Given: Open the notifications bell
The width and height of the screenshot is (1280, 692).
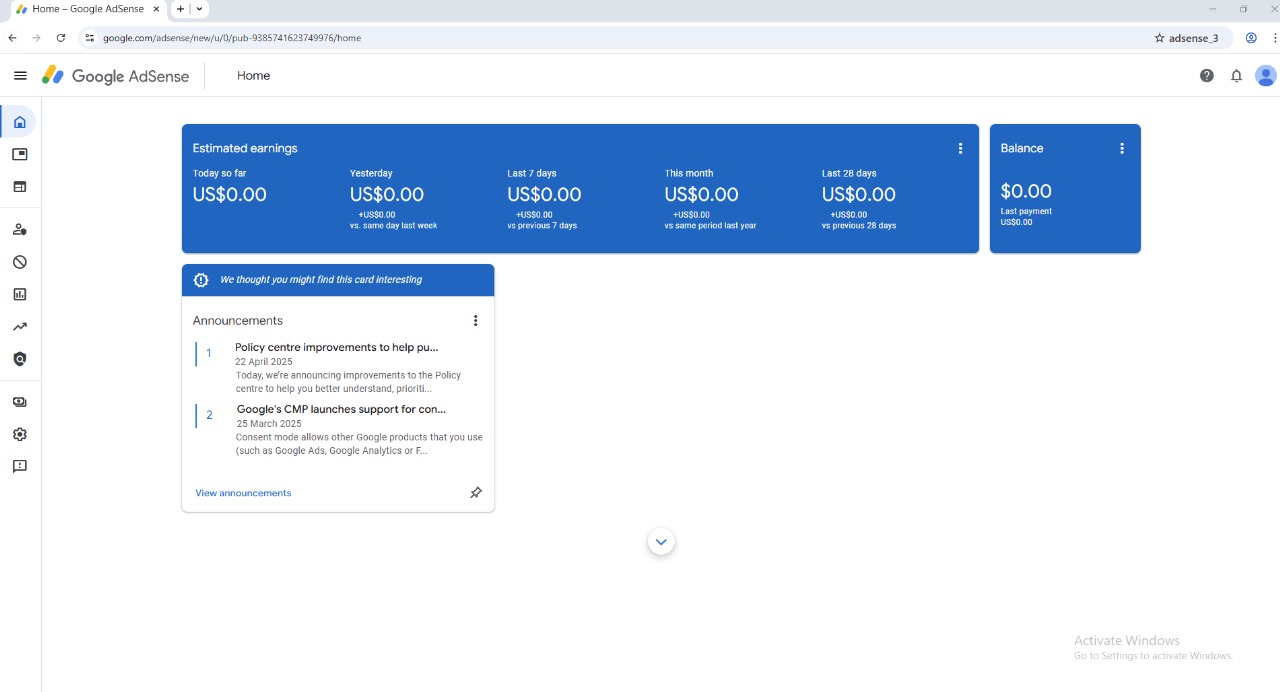Looking at the screenshot, I should 1236,76.
